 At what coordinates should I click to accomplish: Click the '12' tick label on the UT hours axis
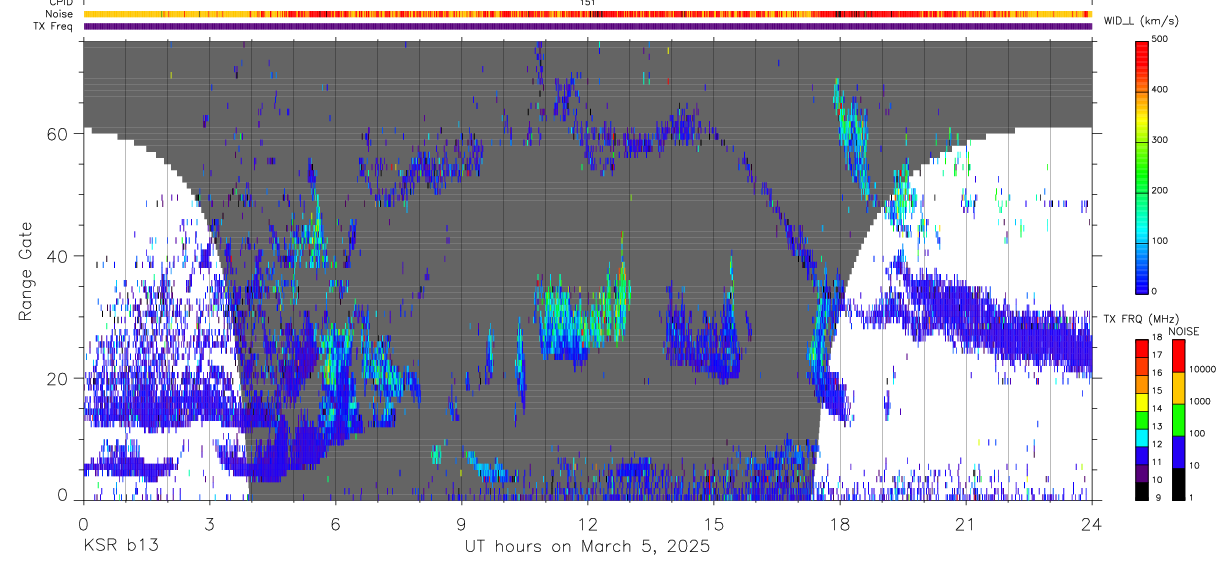tap(587, 524)
